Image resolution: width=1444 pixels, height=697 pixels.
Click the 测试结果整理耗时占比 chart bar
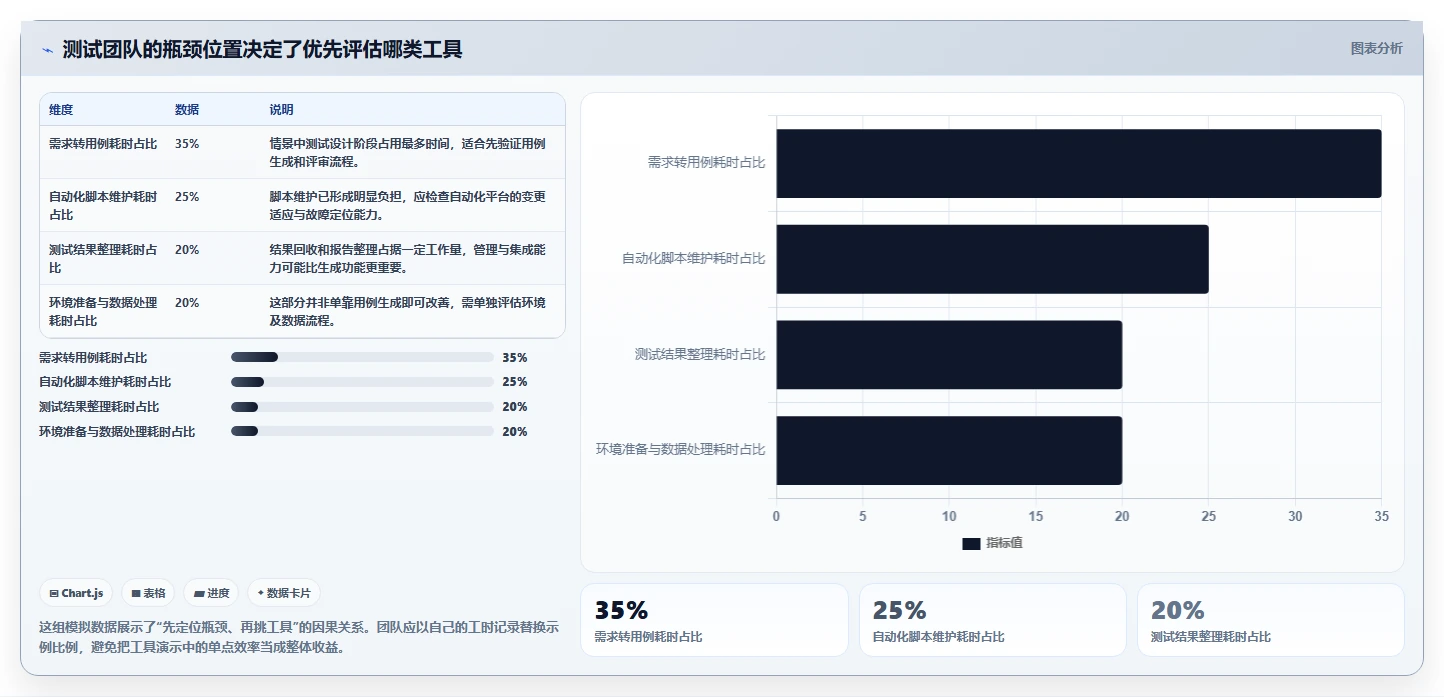pos(949,354)
